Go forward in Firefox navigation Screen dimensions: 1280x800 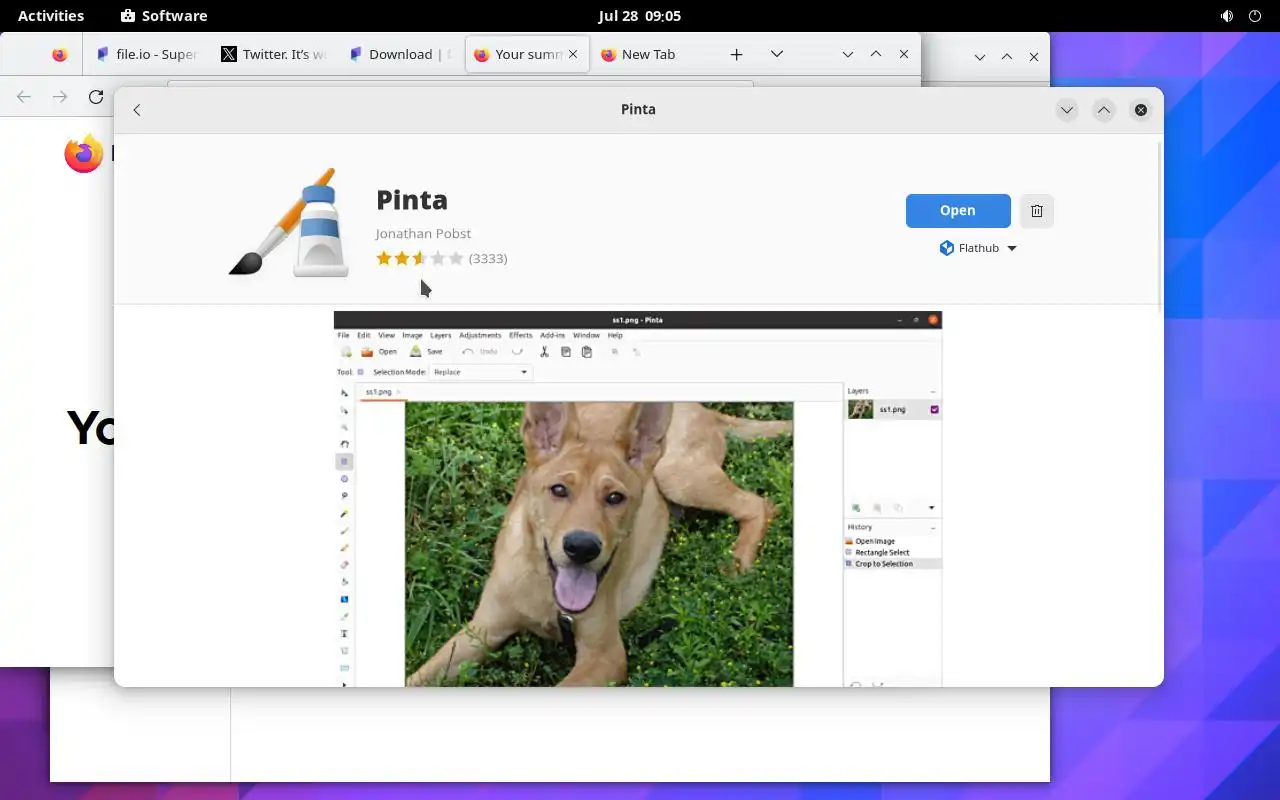point(60,97)
